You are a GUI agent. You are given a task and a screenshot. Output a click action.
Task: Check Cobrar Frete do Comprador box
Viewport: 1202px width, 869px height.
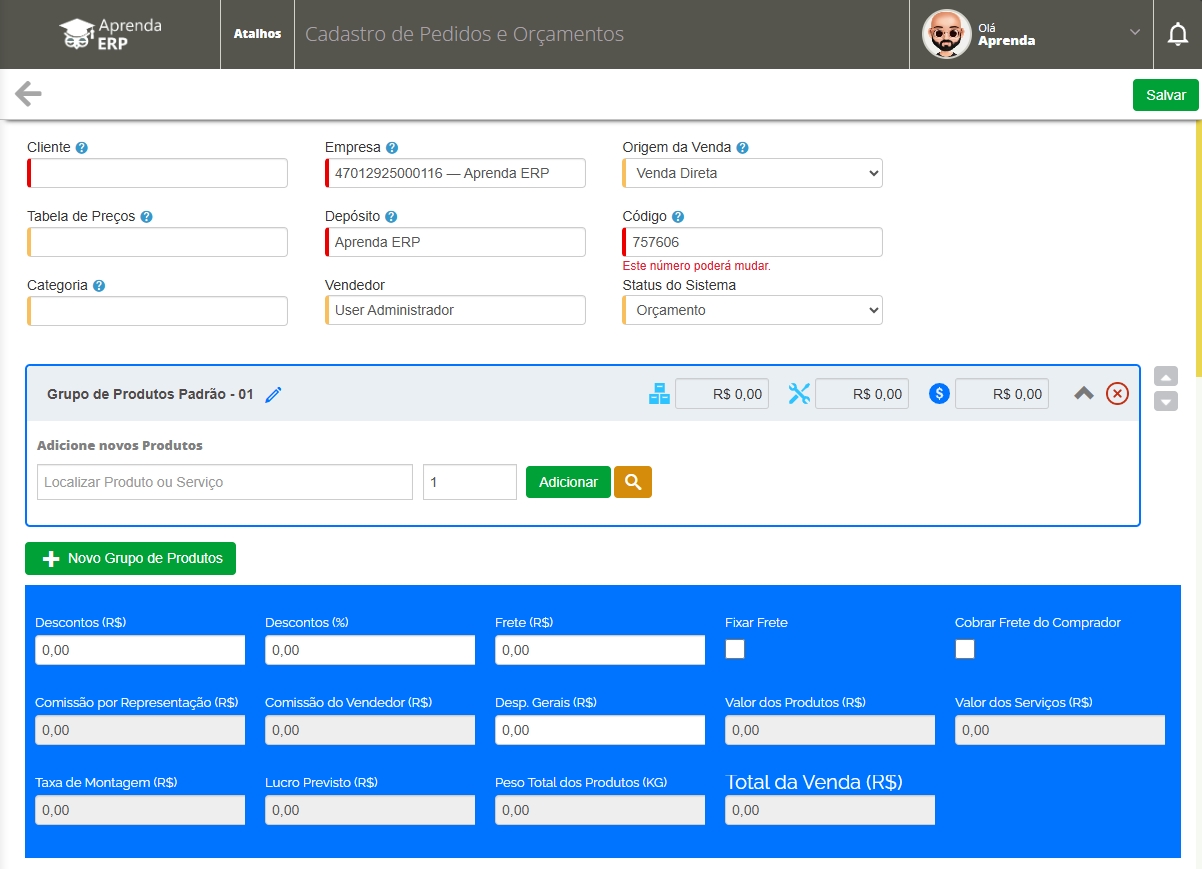965,649
